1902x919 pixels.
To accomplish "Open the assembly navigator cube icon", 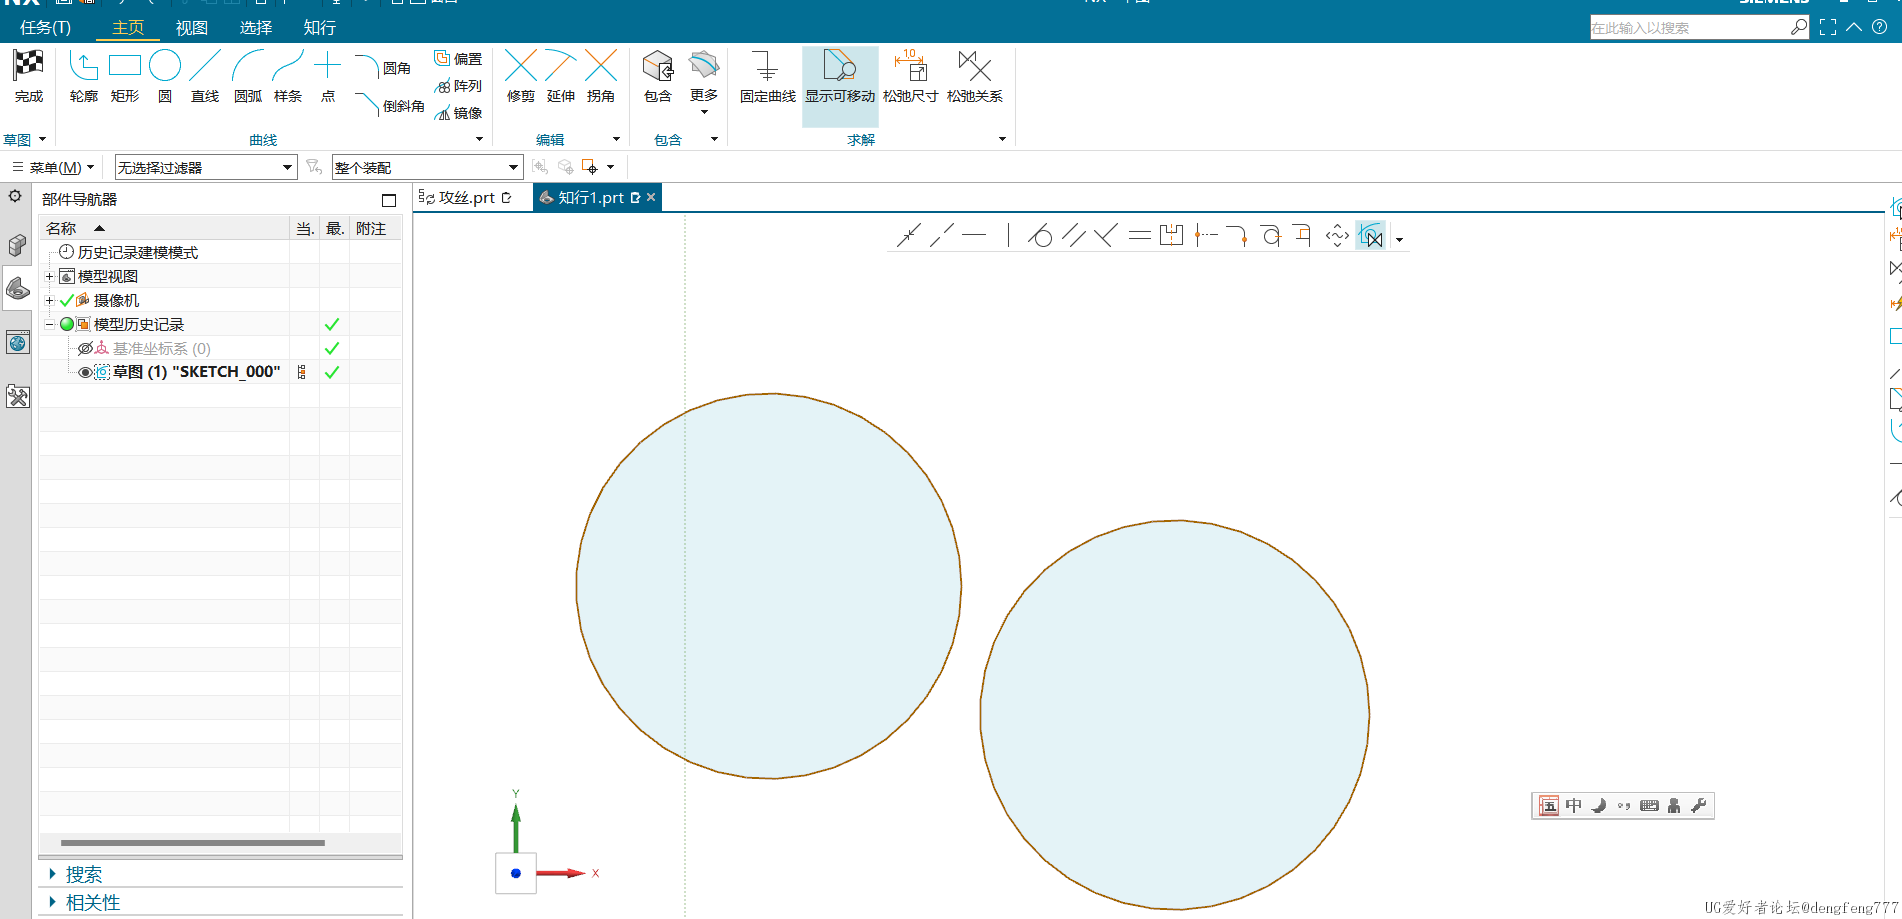I will [x=17, y=245].
